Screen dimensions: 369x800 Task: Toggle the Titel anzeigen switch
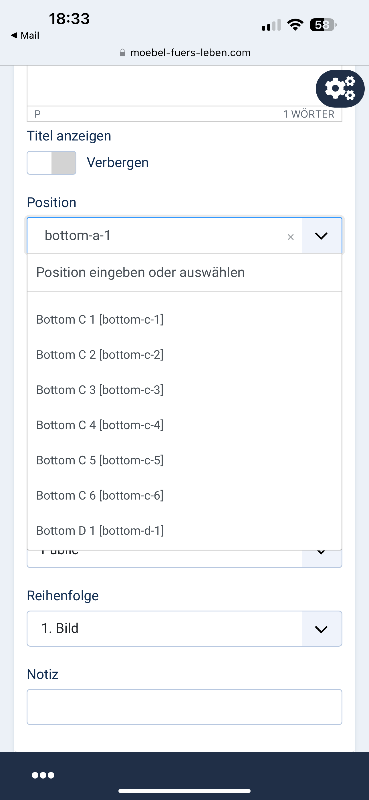point(52,163)
